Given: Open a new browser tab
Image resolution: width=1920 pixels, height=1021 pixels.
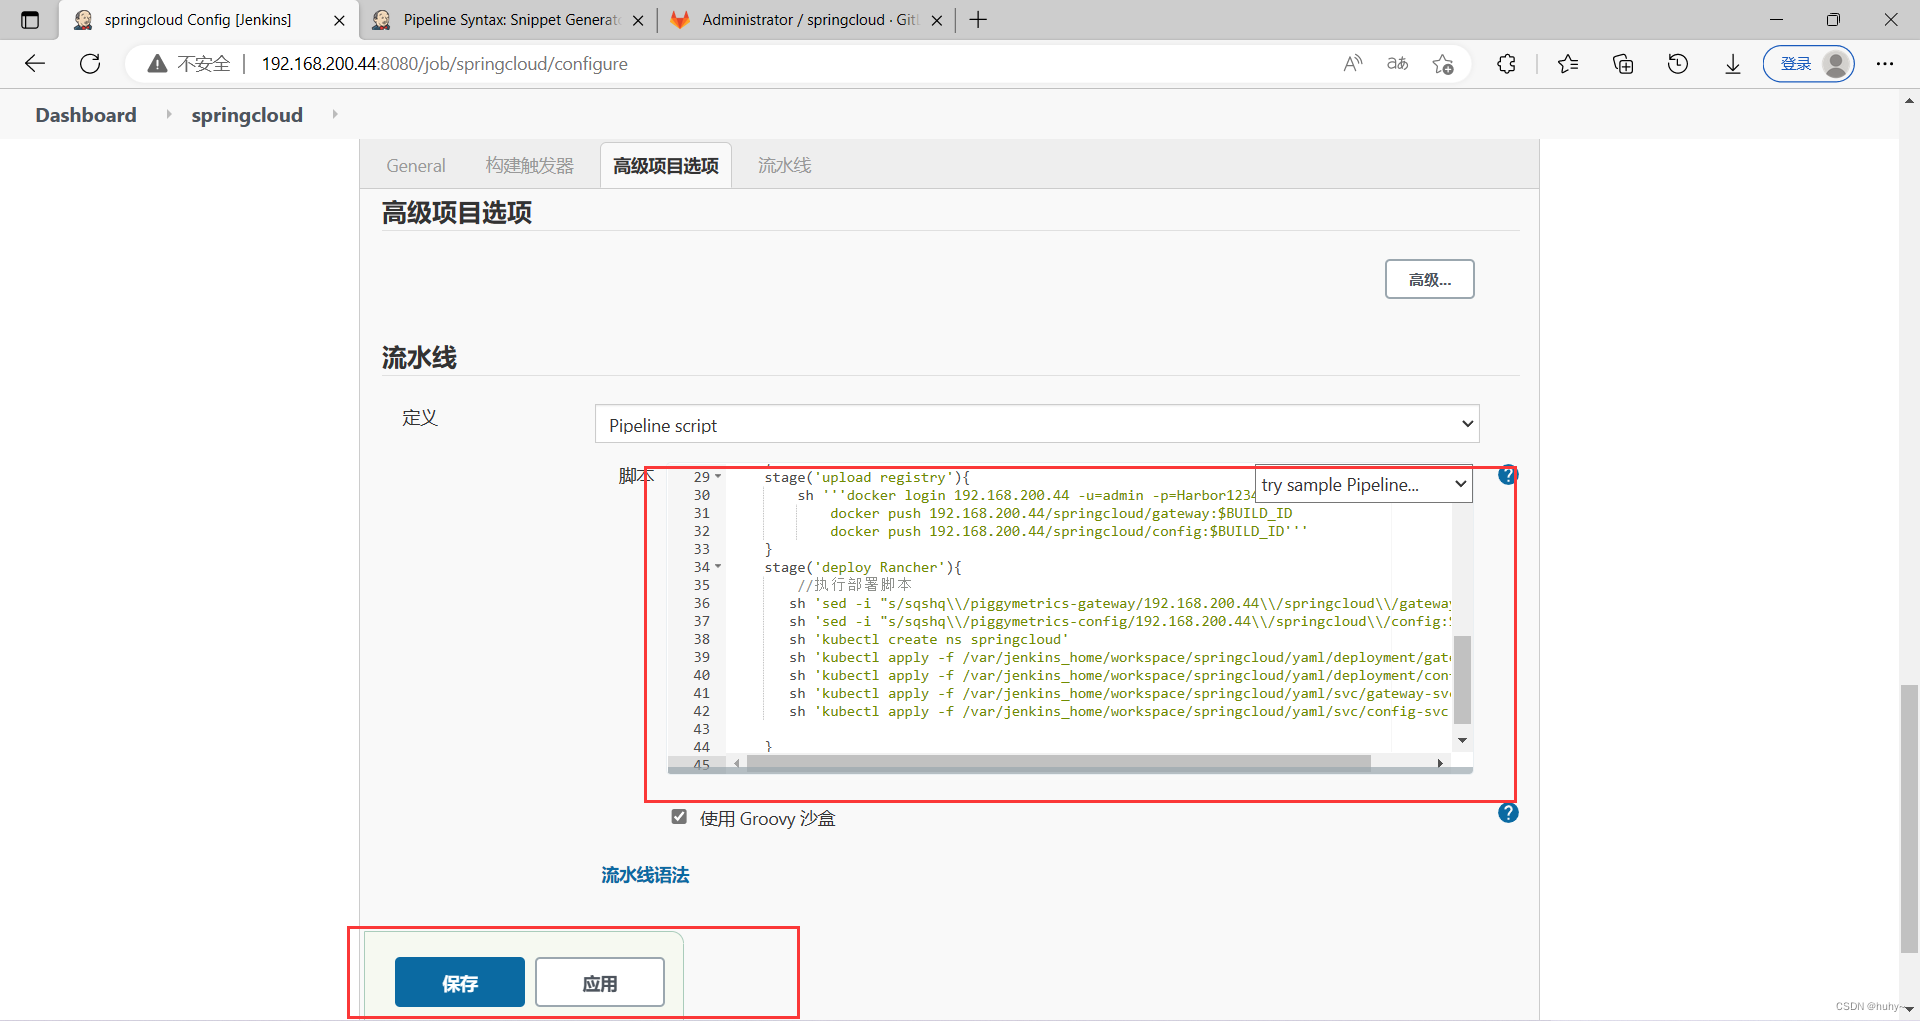Looking at the screenshot, I should 978,20.
